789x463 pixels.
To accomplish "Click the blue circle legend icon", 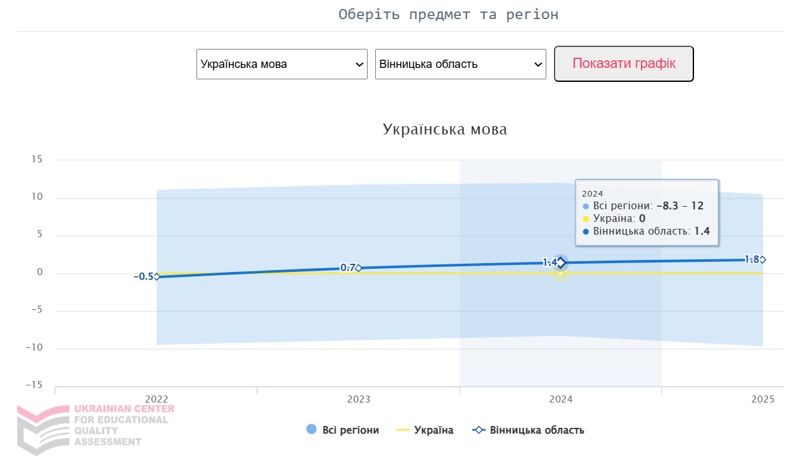I will click(312, 430).
